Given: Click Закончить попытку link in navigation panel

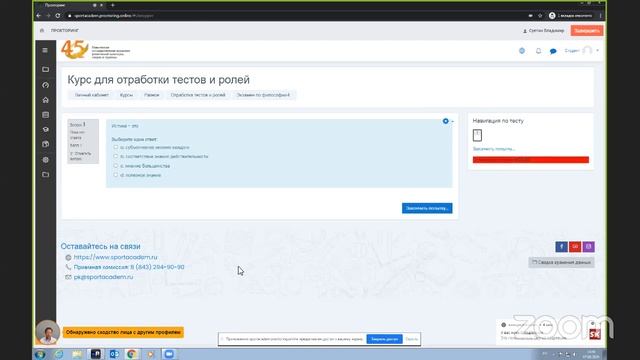Looking at the screenshot, I should (493, 149).
